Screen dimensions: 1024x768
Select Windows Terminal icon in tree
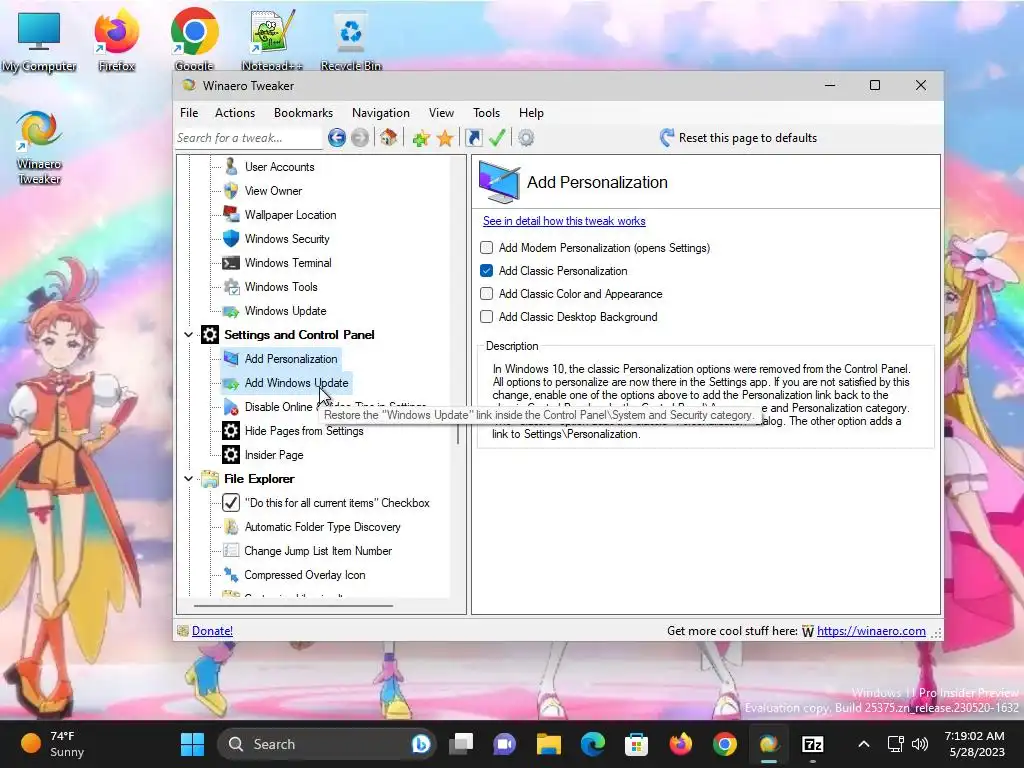point(231,263)
